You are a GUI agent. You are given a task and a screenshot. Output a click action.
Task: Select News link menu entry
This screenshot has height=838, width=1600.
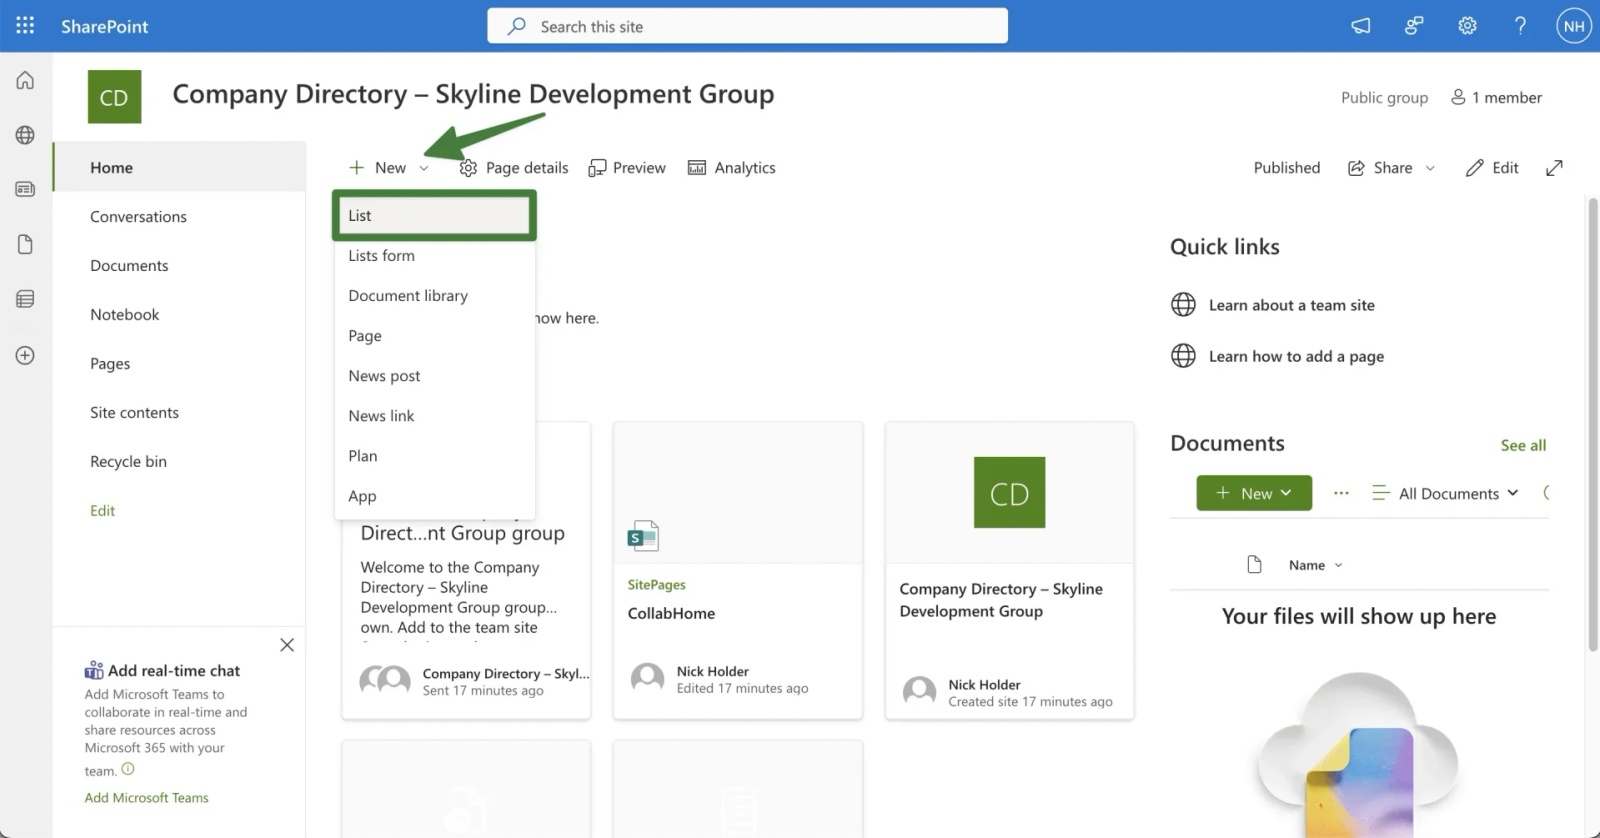click(434, 416)
